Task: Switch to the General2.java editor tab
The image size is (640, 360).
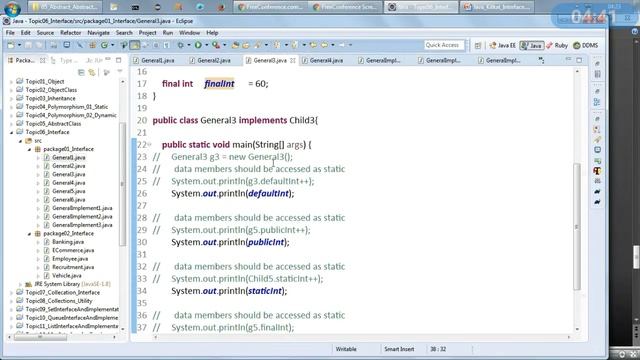Action: pos(210,60)
